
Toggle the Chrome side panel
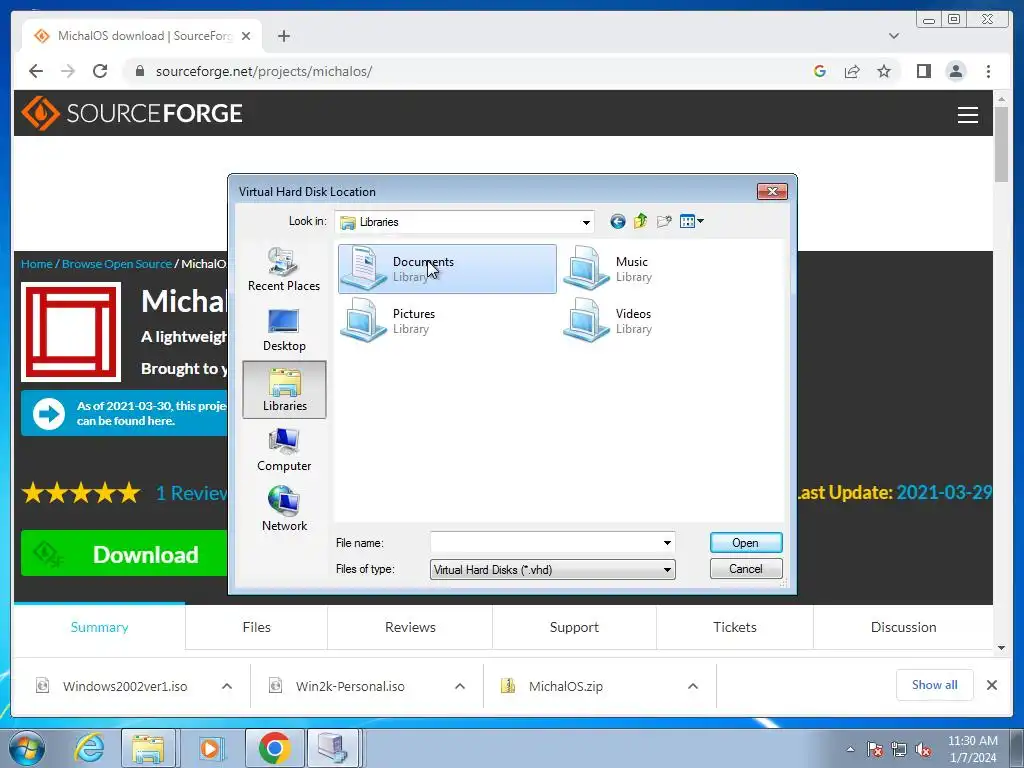tap(923, 71)
